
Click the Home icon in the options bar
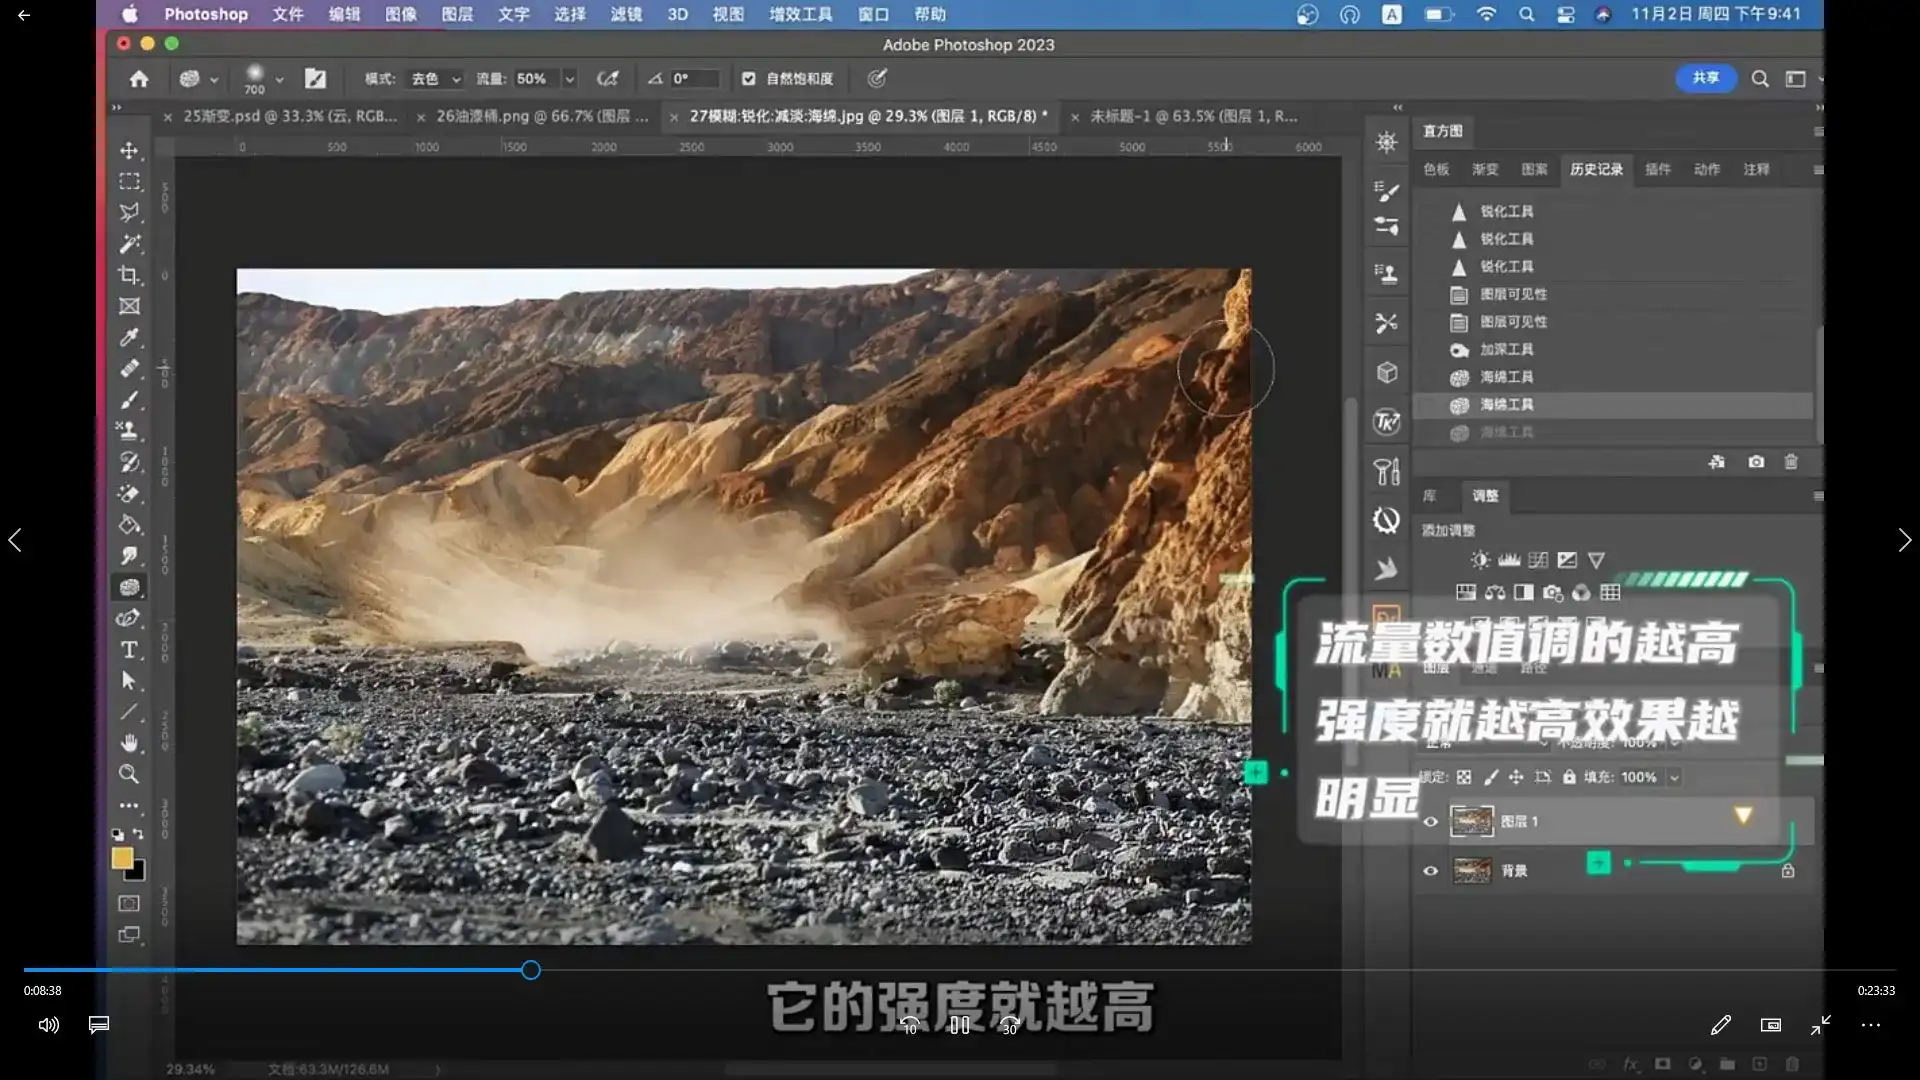(139, 79)
